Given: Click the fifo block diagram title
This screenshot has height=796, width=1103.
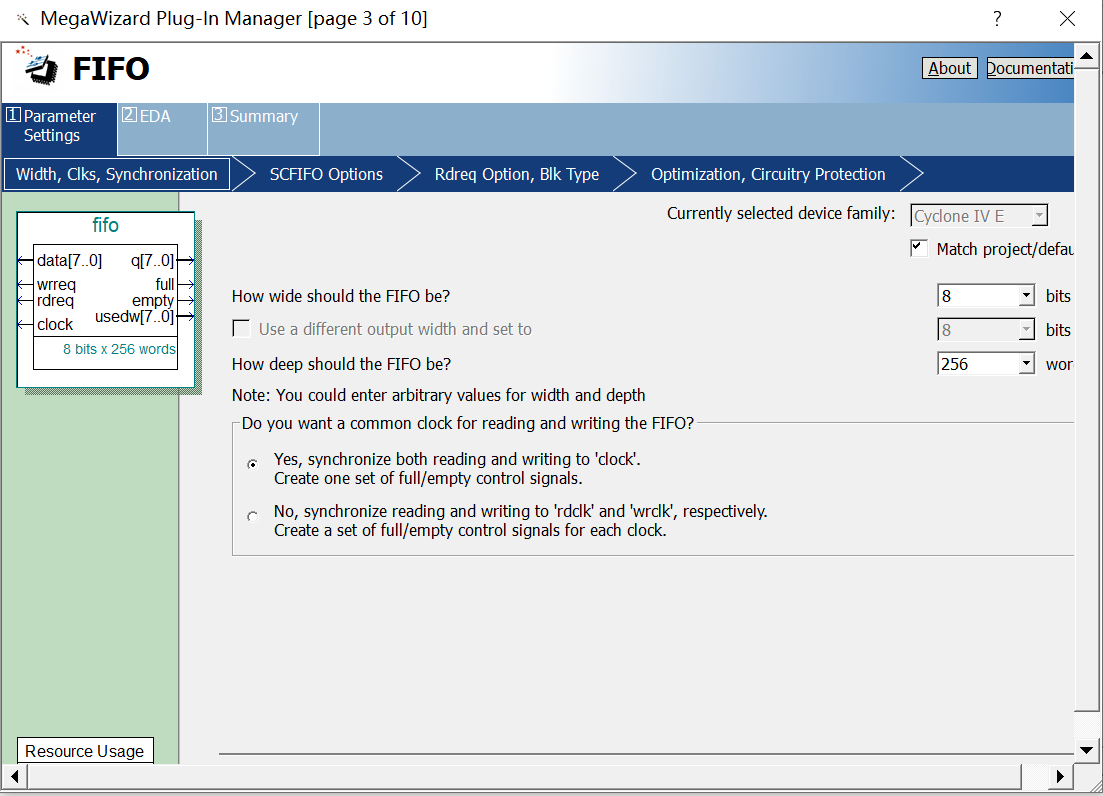Looking at the screenshot, I should [x=106, y=225].
